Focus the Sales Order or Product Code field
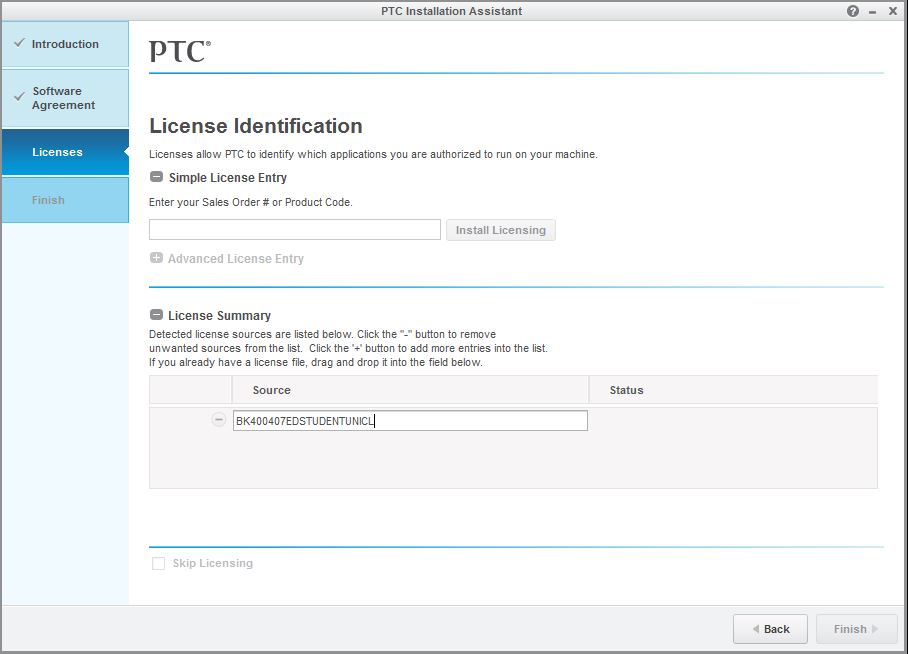The width and height of the screenshot is (908, 654). 295,229
